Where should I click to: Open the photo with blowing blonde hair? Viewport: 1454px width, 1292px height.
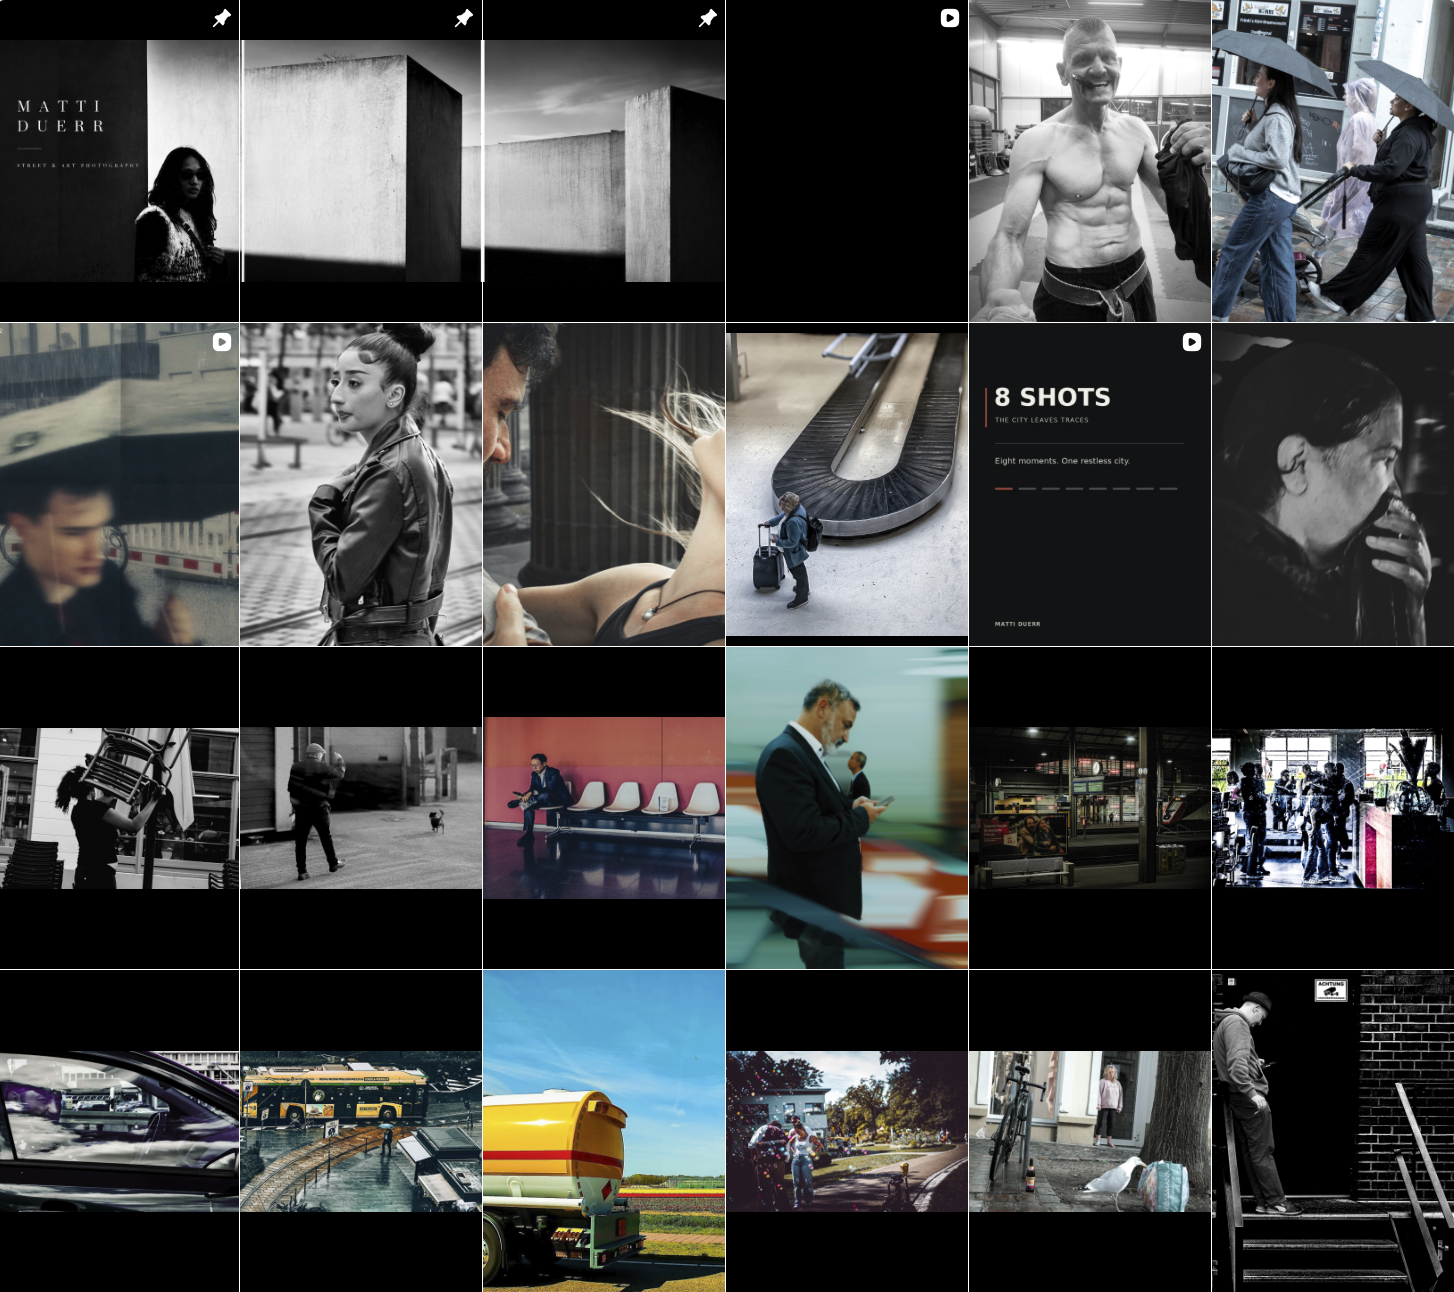604,485
